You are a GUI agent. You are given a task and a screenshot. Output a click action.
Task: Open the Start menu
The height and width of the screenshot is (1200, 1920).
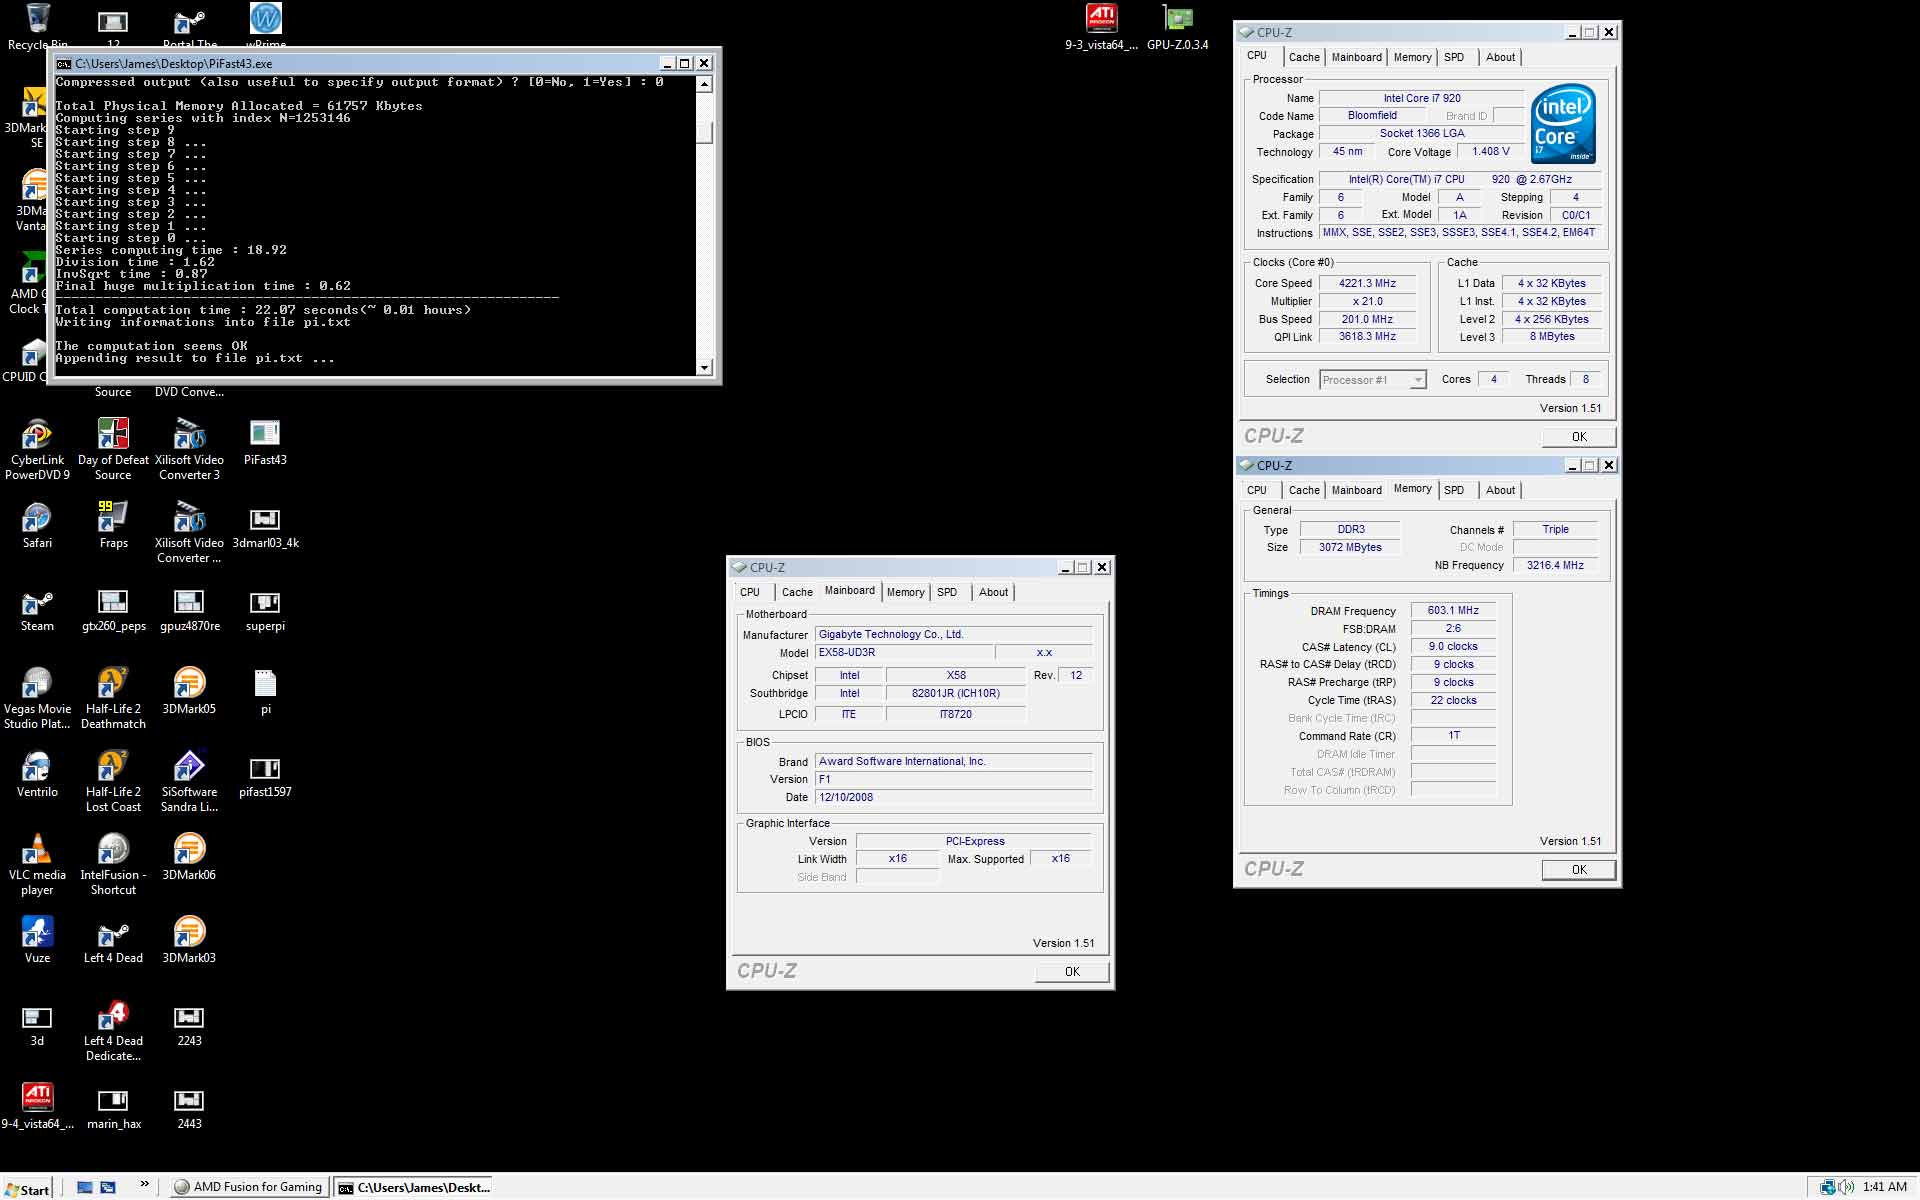(28, 1188)
